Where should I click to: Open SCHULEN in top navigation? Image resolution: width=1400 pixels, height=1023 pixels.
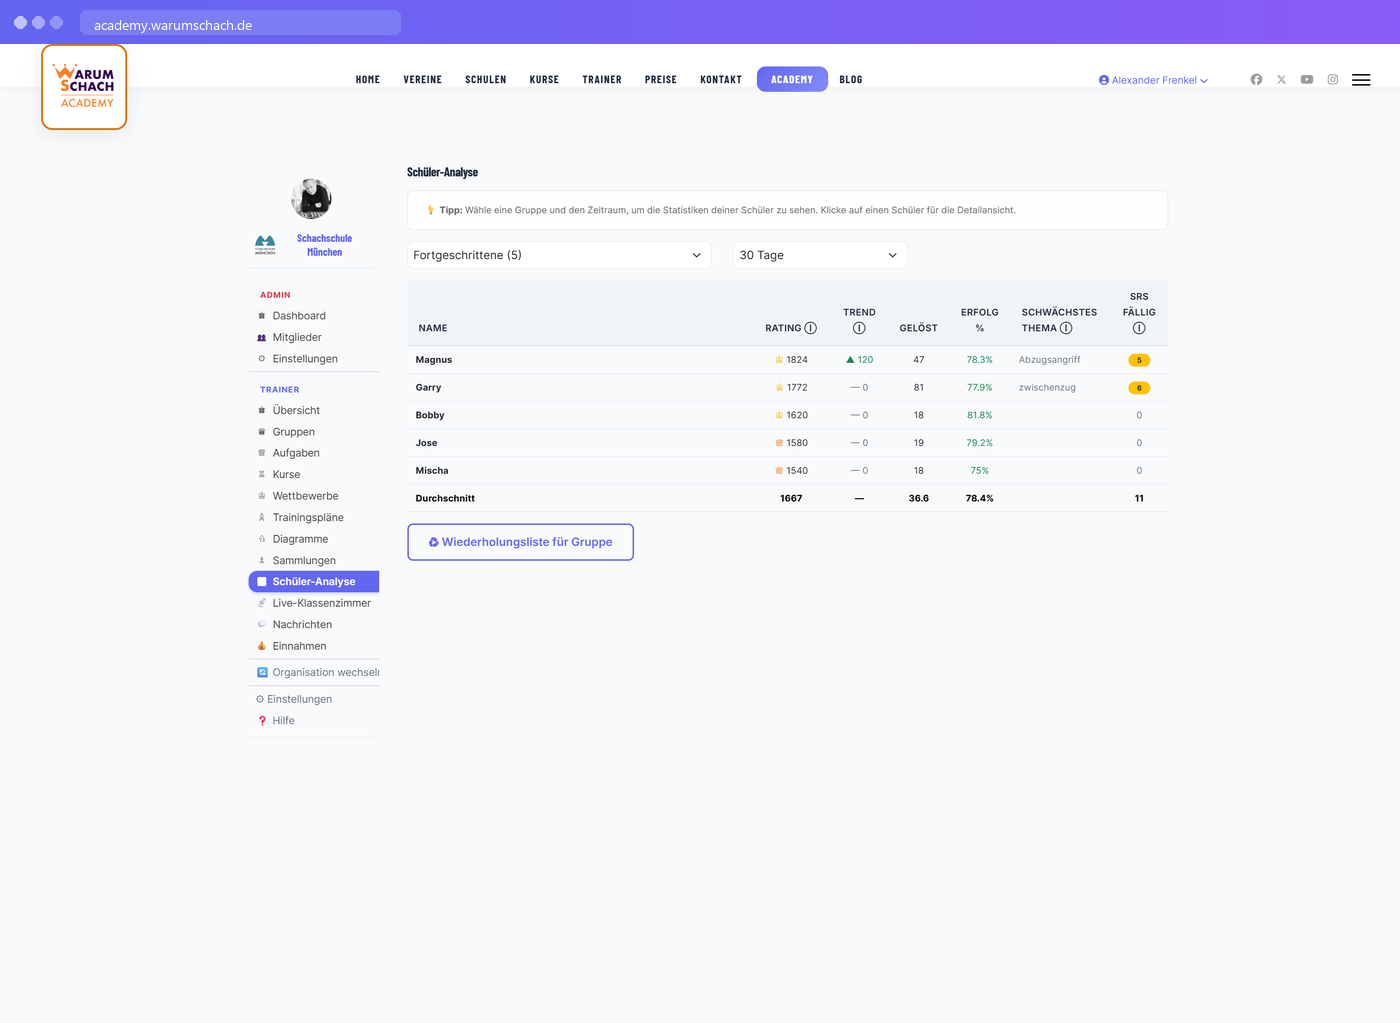[486, 79]
